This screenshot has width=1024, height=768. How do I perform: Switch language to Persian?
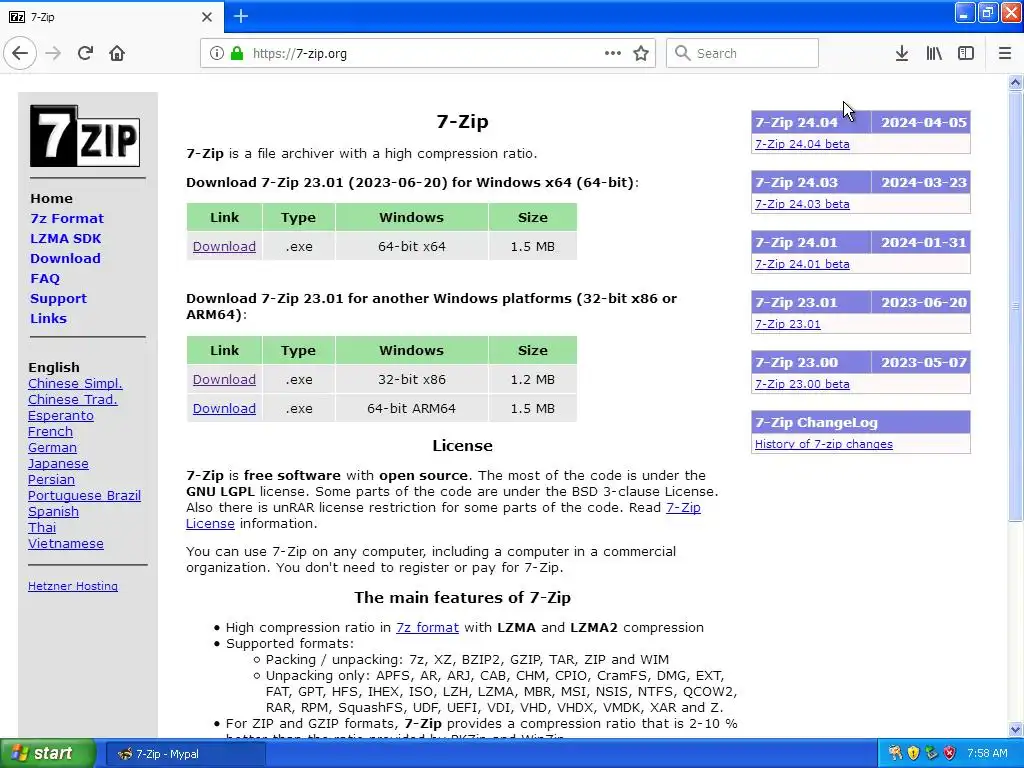click(x=51, y=479)
